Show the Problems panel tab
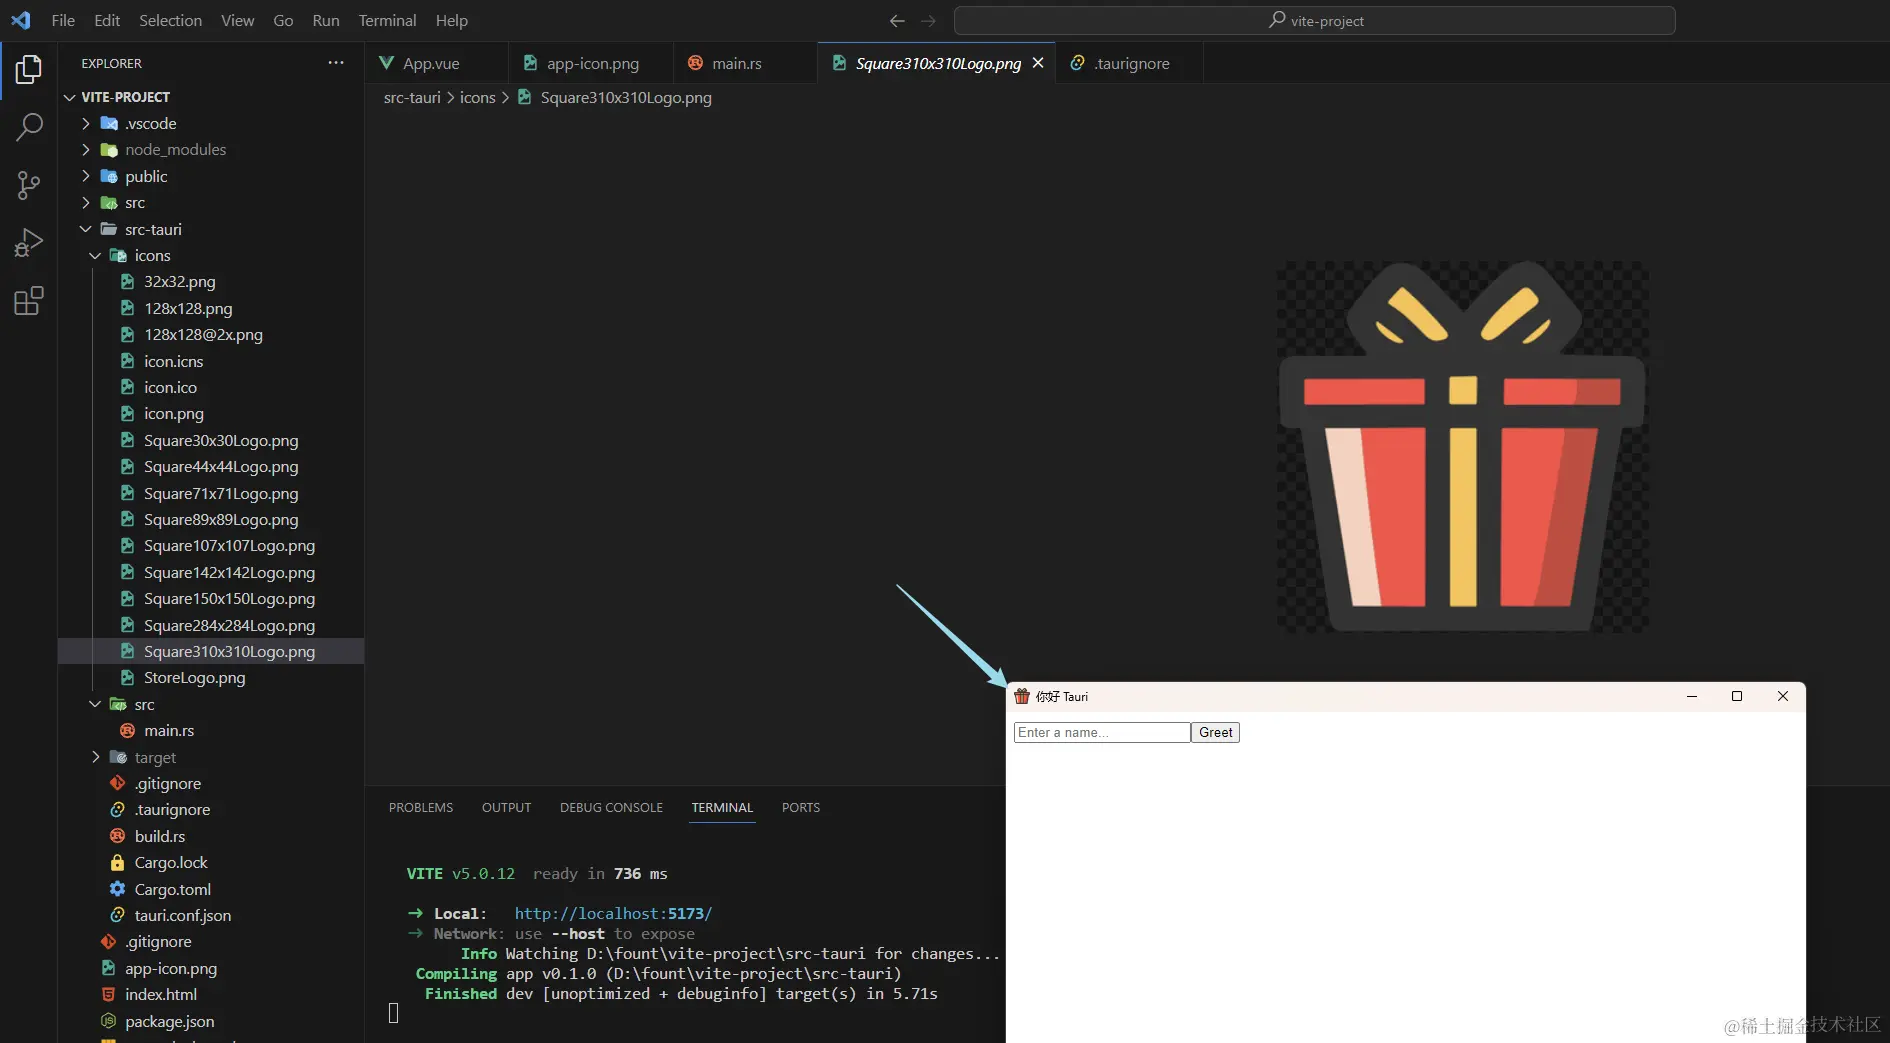The height and width of the screenshot is (1043, 1890). [421, 807]
